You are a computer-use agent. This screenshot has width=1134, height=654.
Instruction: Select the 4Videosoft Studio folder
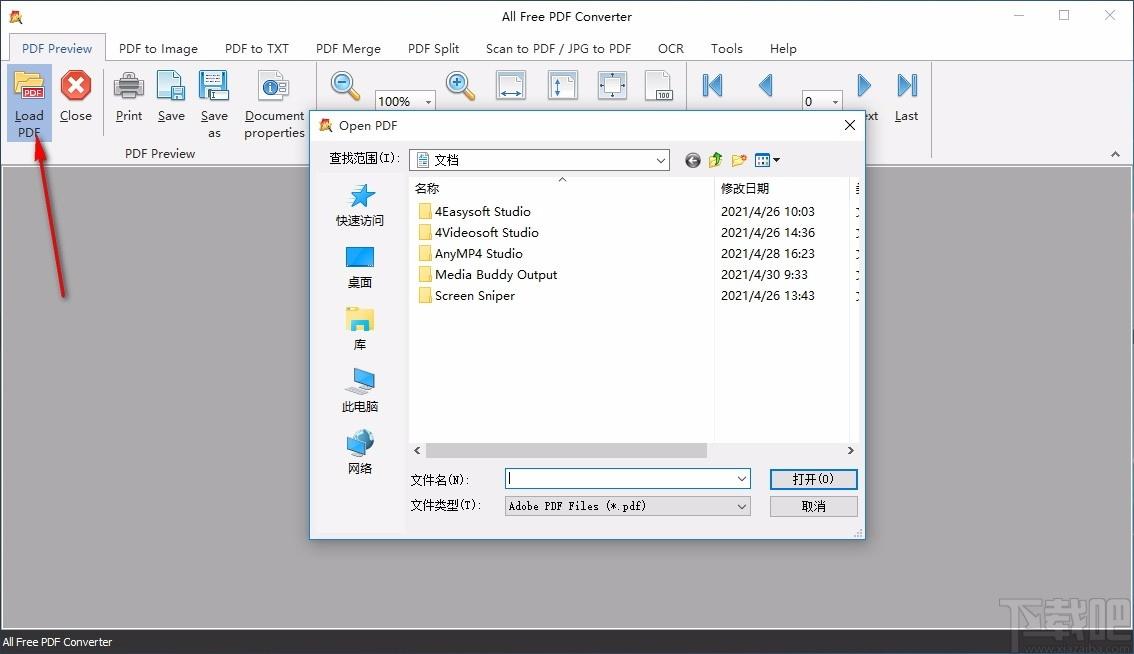(479, 232)
